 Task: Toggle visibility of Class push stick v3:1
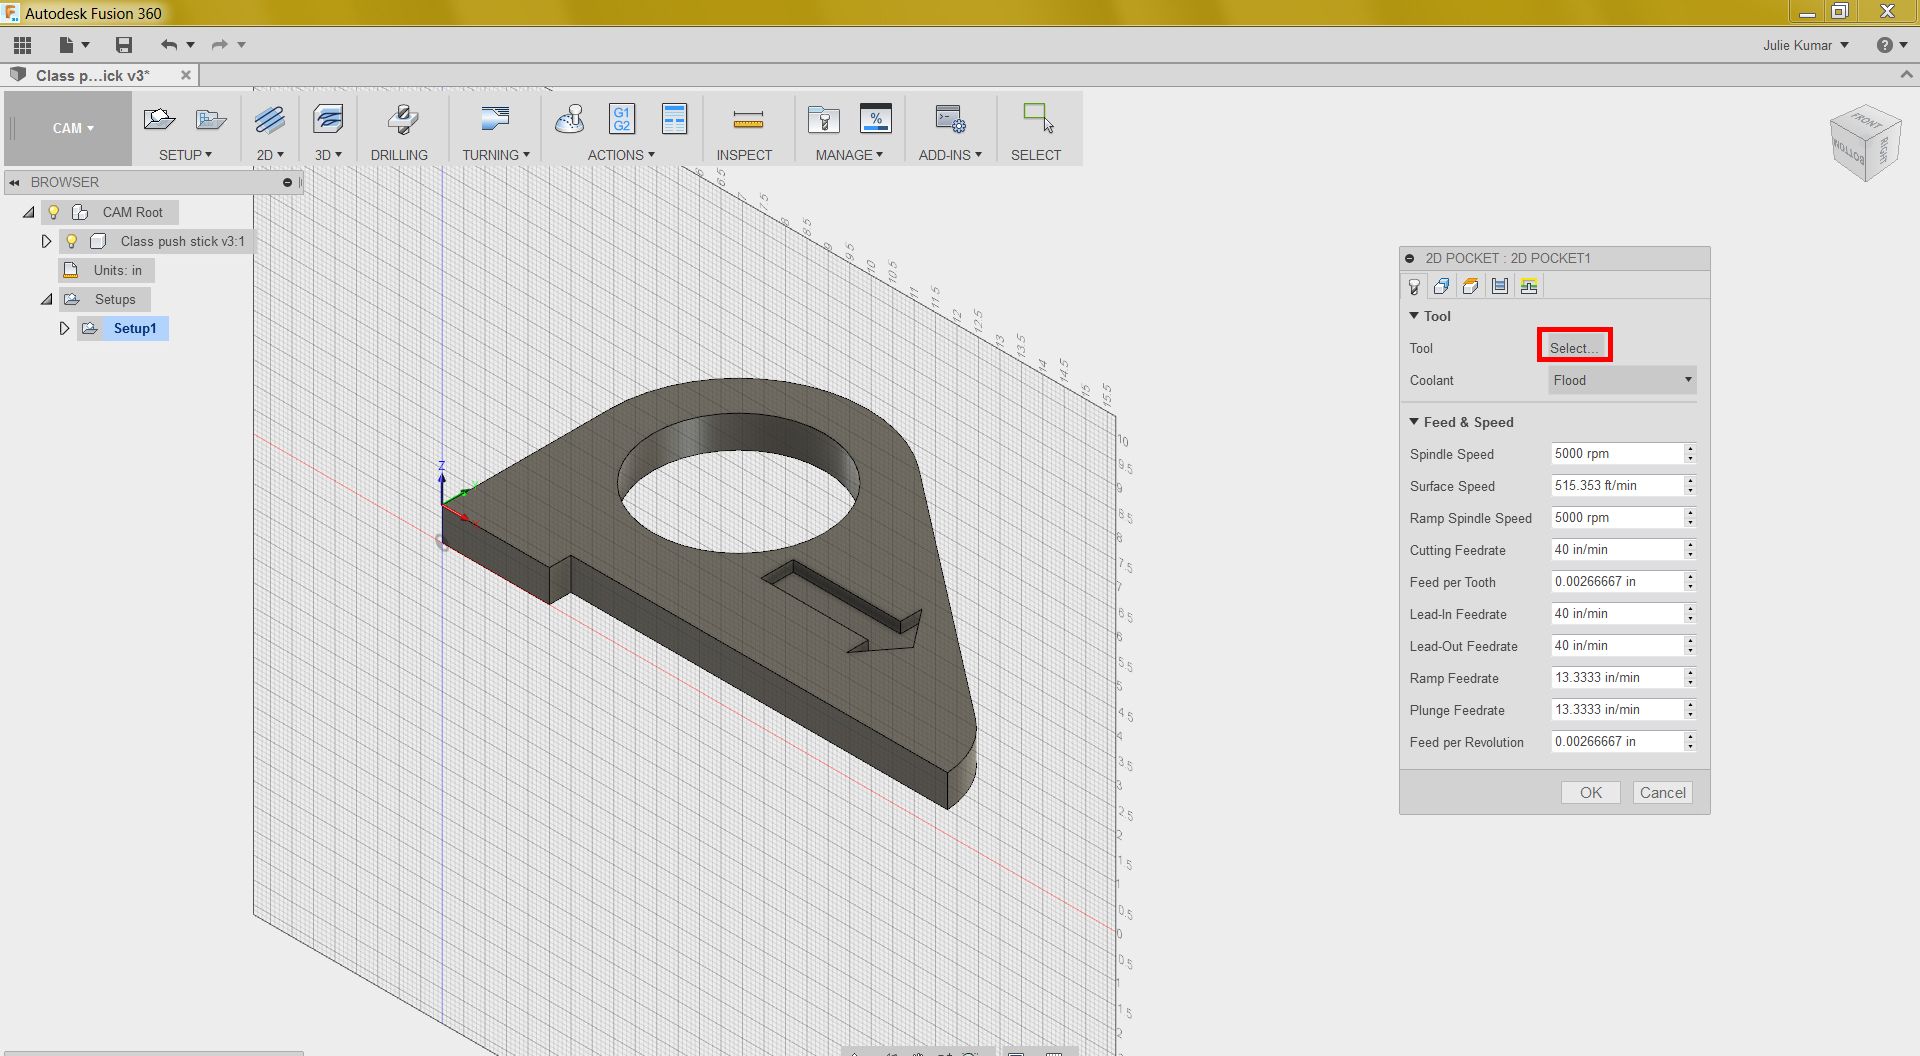[x=70, y=241]
